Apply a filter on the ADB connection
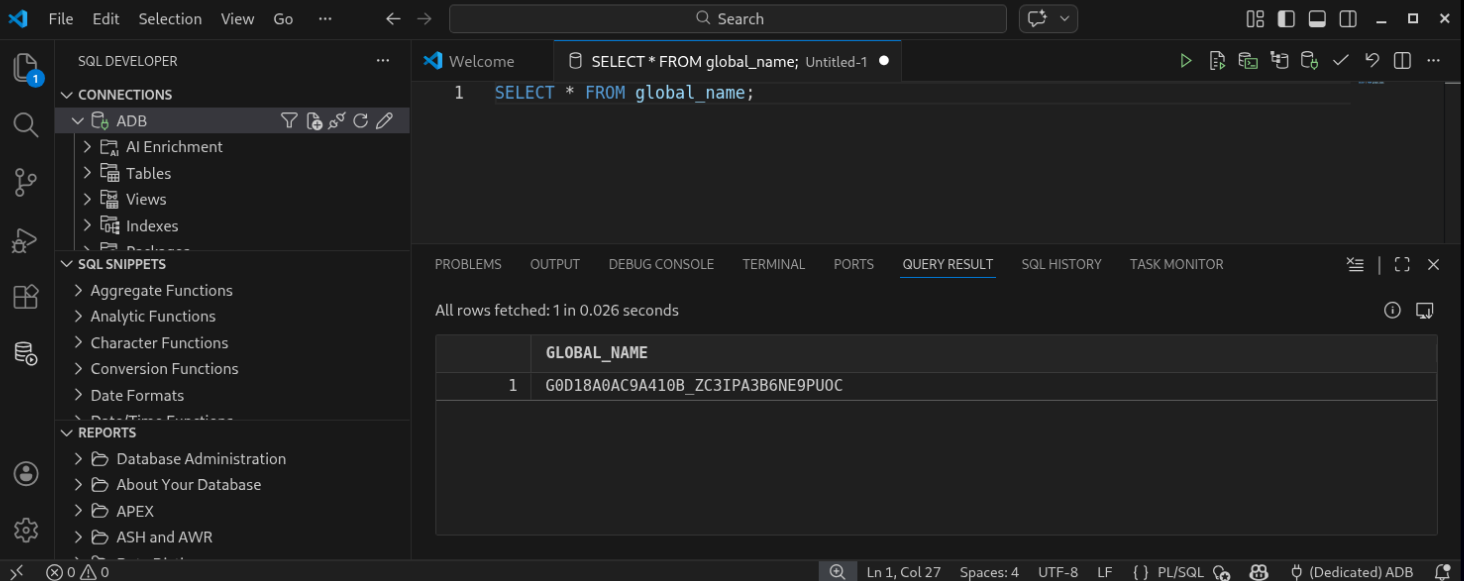This screenshot has width=1464, height=581. tap(289, 120)
